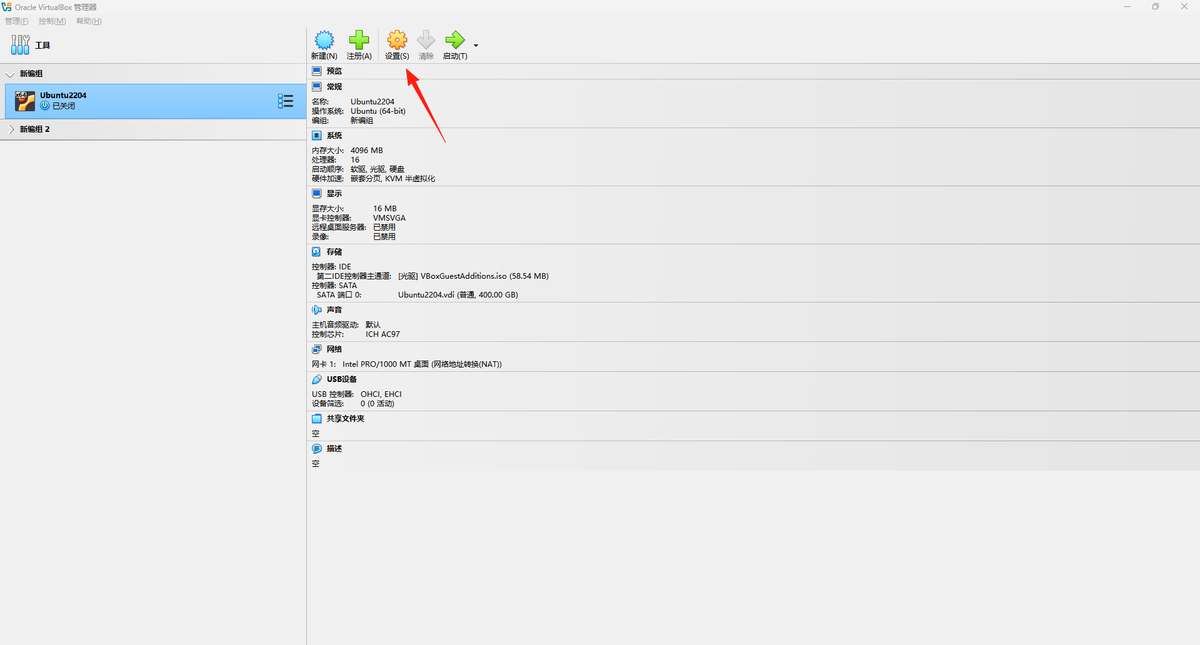Image resolution: width=1200 pixels, height=645 pixels.
Task: Click the Audio (声音) section speaker icon
Action: (x=317, y=310)
